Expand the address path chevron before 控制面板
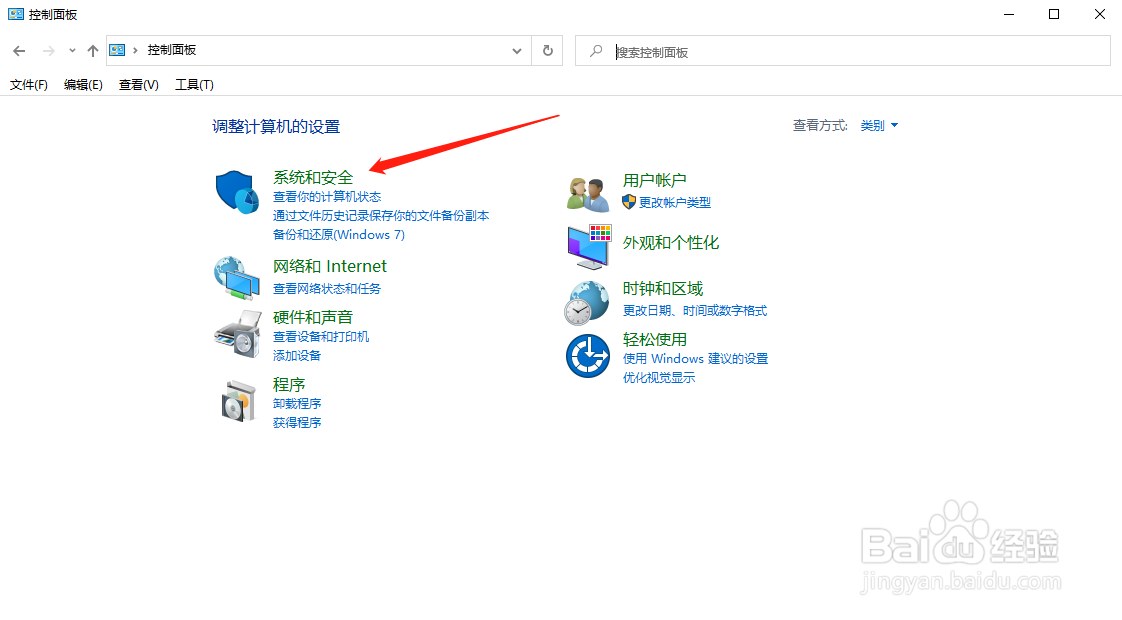 click(x=135, y=50)
